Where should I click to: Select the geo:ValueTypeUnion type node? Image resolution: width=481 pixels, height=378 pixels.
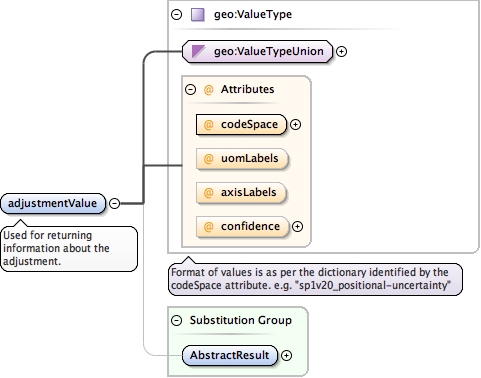click(258, 52)
